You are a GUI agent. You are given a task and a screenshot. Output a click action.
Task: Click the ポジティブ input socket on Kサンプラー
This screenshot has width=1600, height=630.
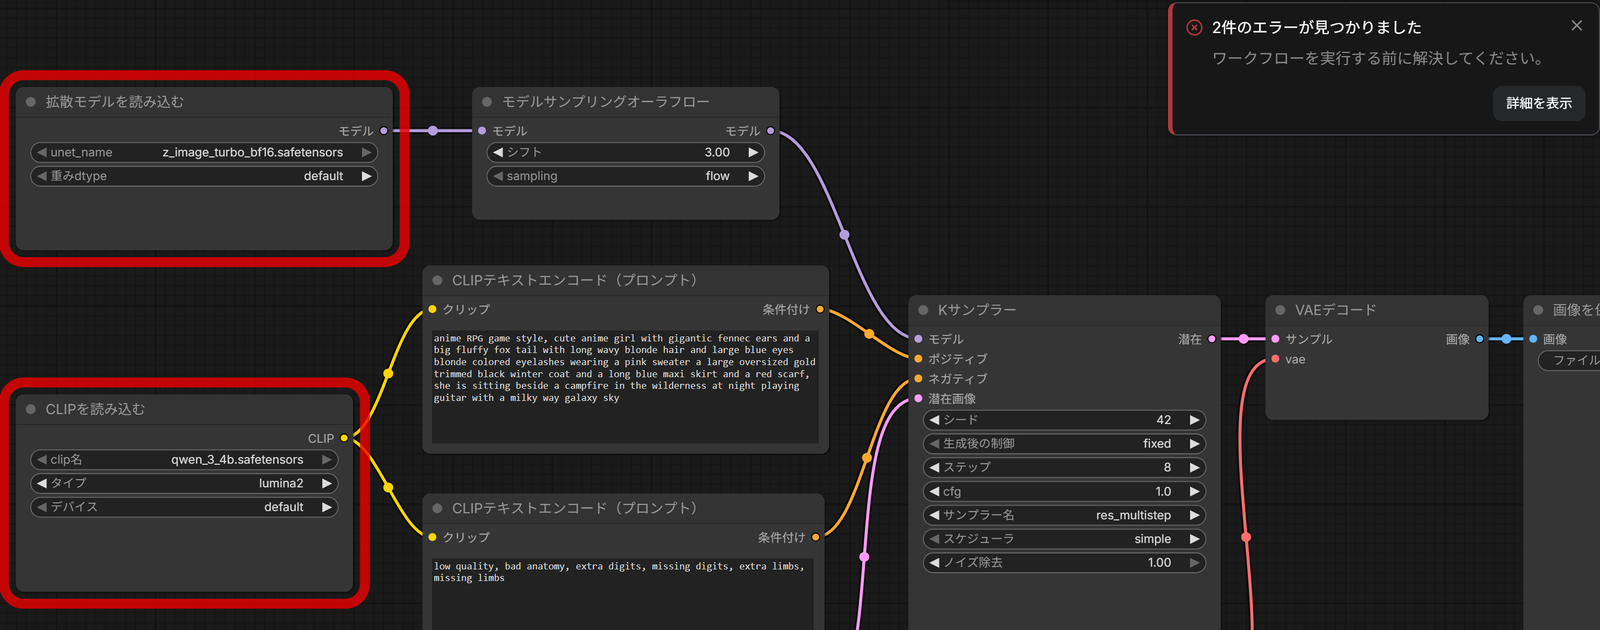point(918,359)
